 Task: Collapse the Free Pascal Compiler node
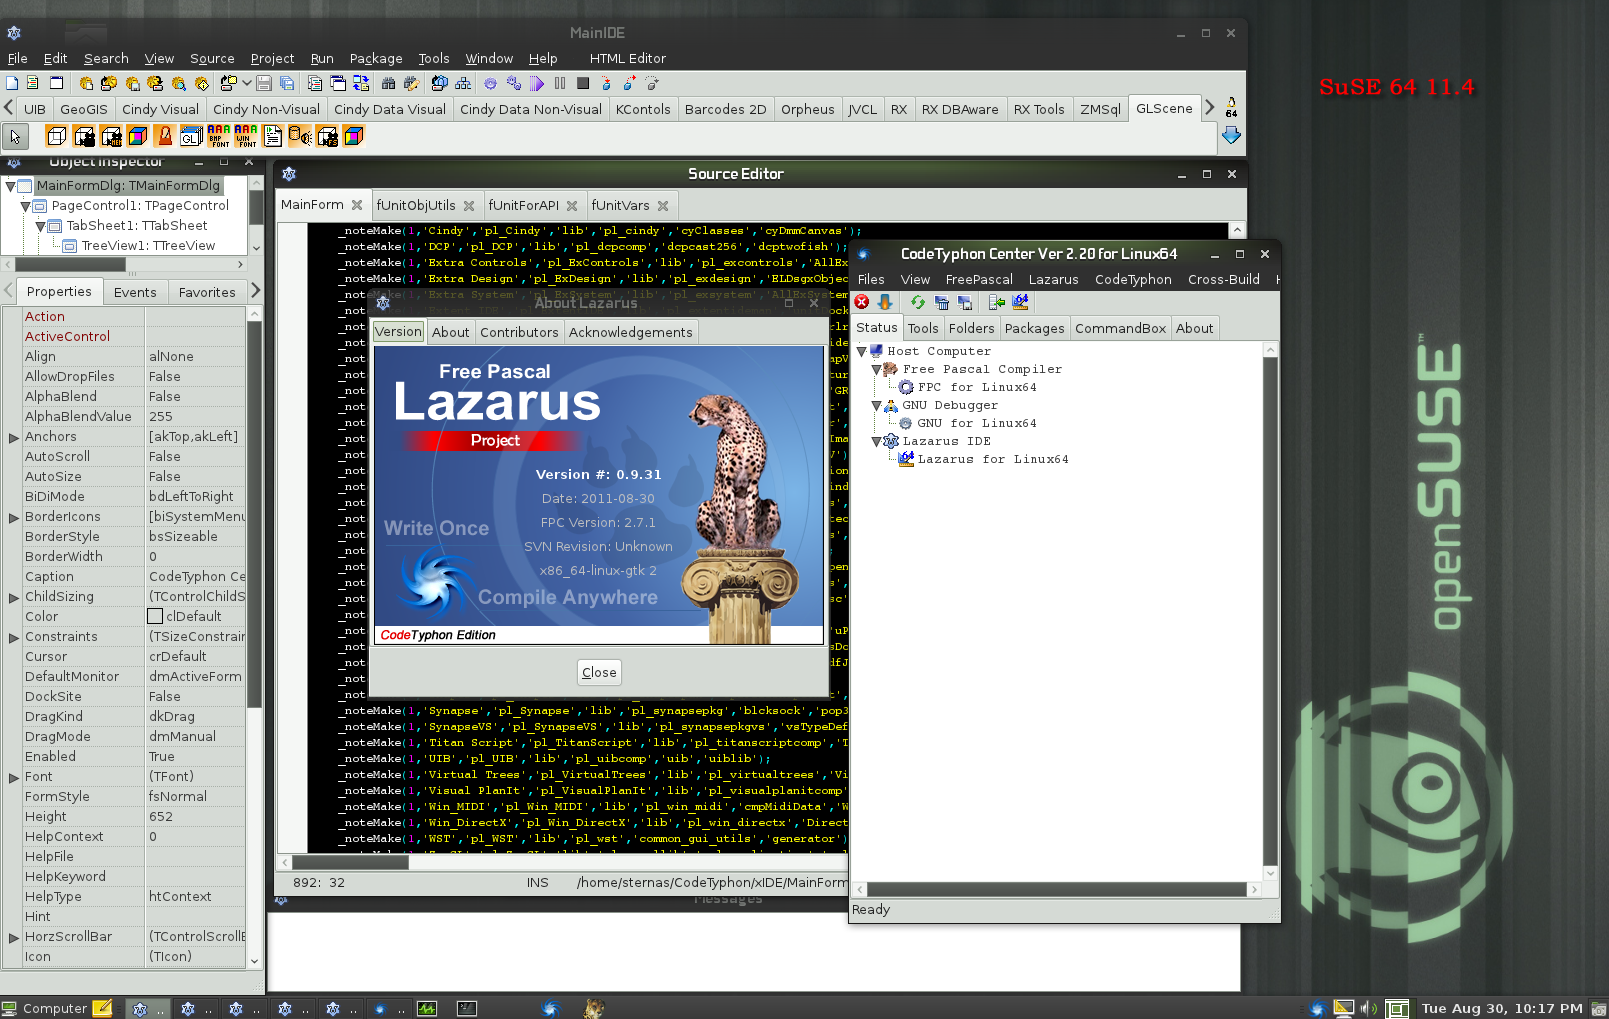[876, 369]
